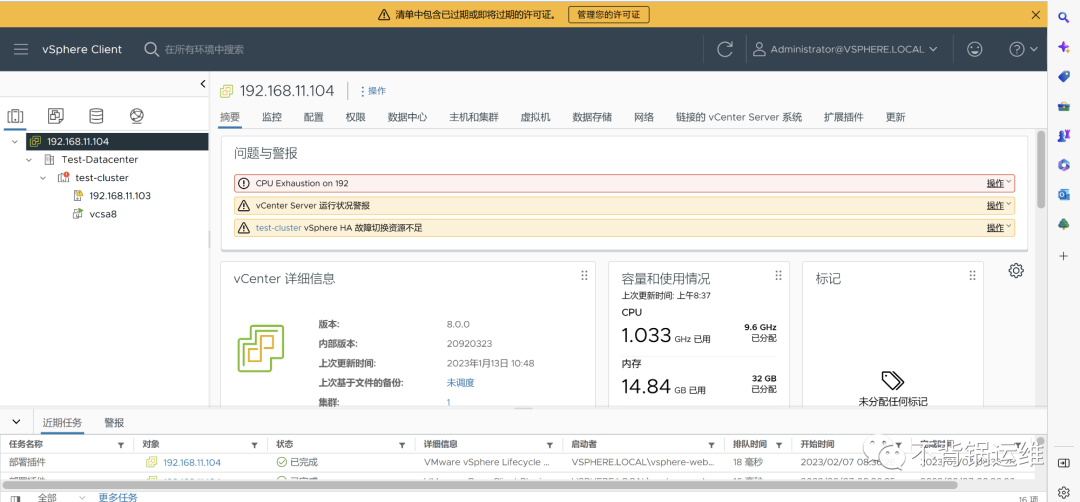The width and height of the screenshot is (1080, 502).
Task: Grab the capacity and usage card handle
Action: coord(778,275)
